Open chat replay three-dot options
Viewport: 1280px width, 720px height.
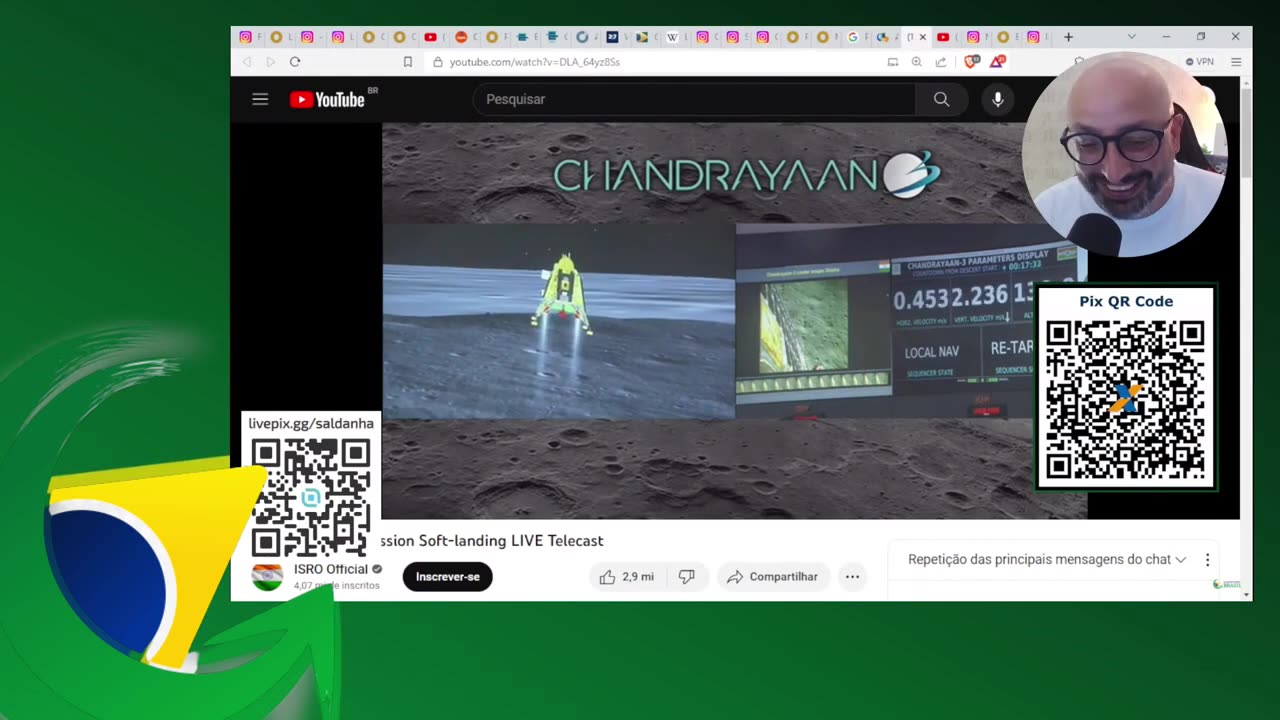pyautogui.click(x=1207, y=560)
